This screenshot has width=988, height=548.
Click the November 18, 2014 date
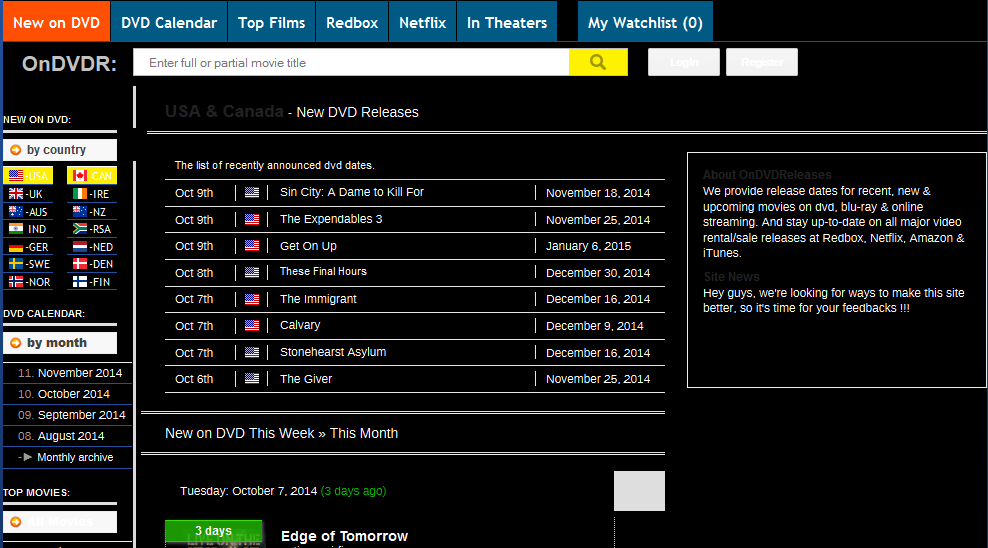coord(598,193)
